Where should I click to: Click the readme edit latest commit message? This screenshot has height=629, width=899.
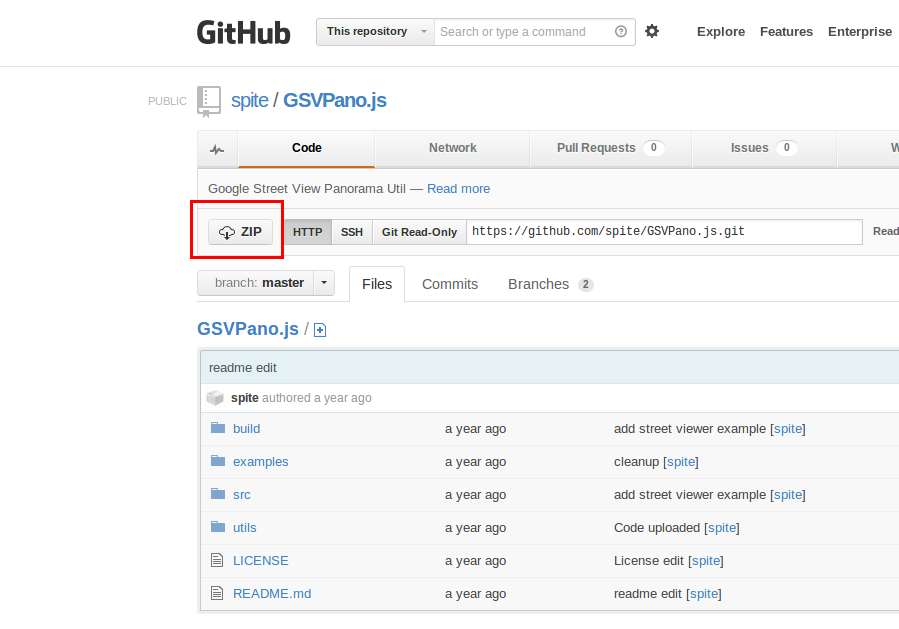pyautogui.click(x=243, y=368)
